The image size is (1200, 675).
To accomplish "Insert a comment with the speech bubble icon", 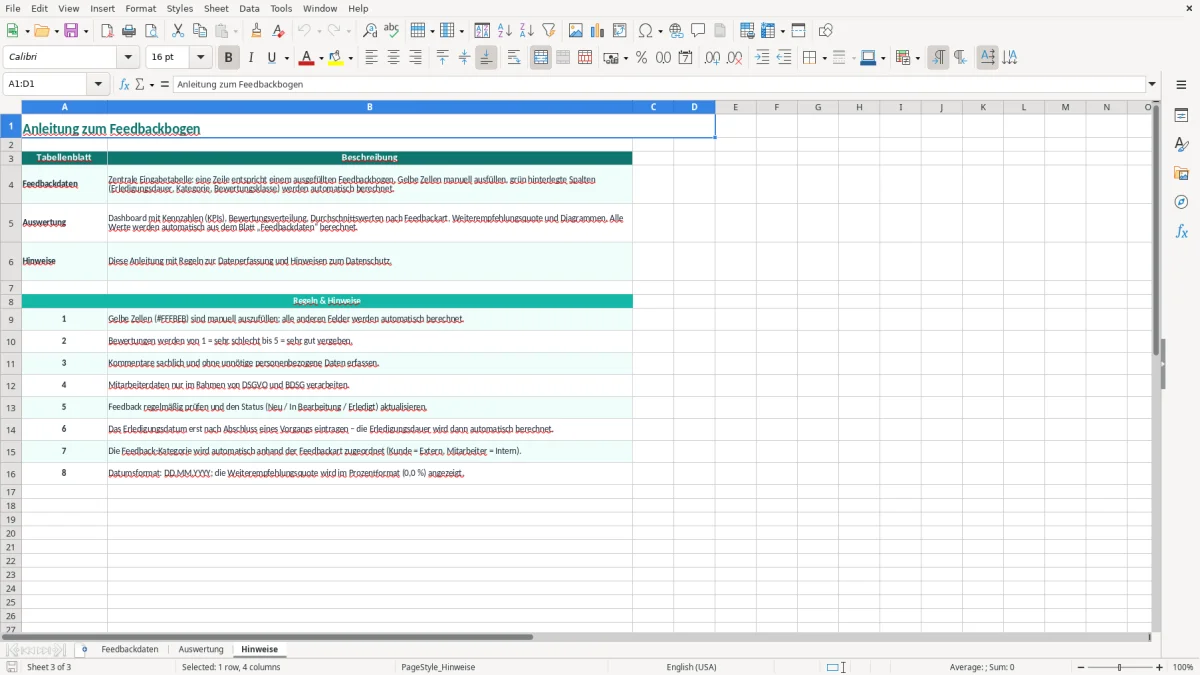I will (x=698, y=31).
